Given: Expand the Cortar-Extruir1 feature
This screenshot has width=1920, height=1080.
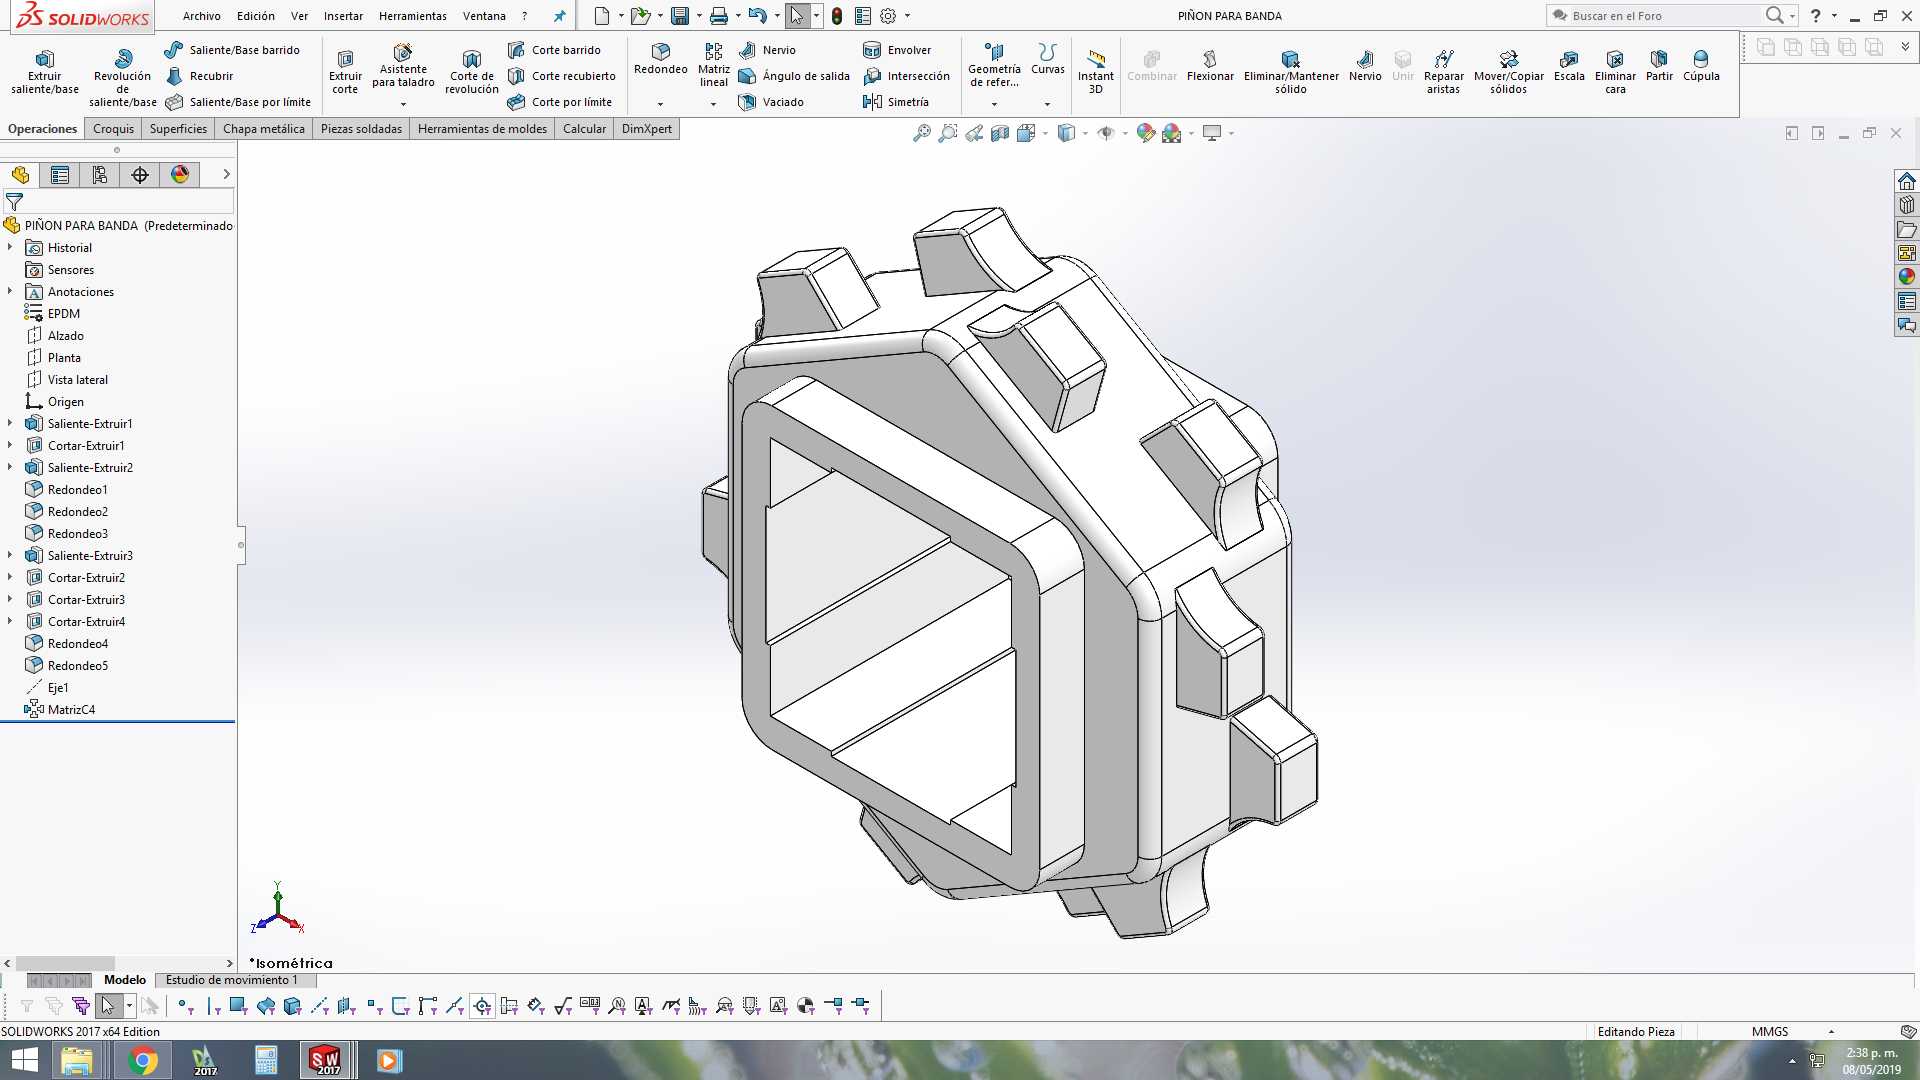Looking at the screenshot, I should [x=10, y=446].
